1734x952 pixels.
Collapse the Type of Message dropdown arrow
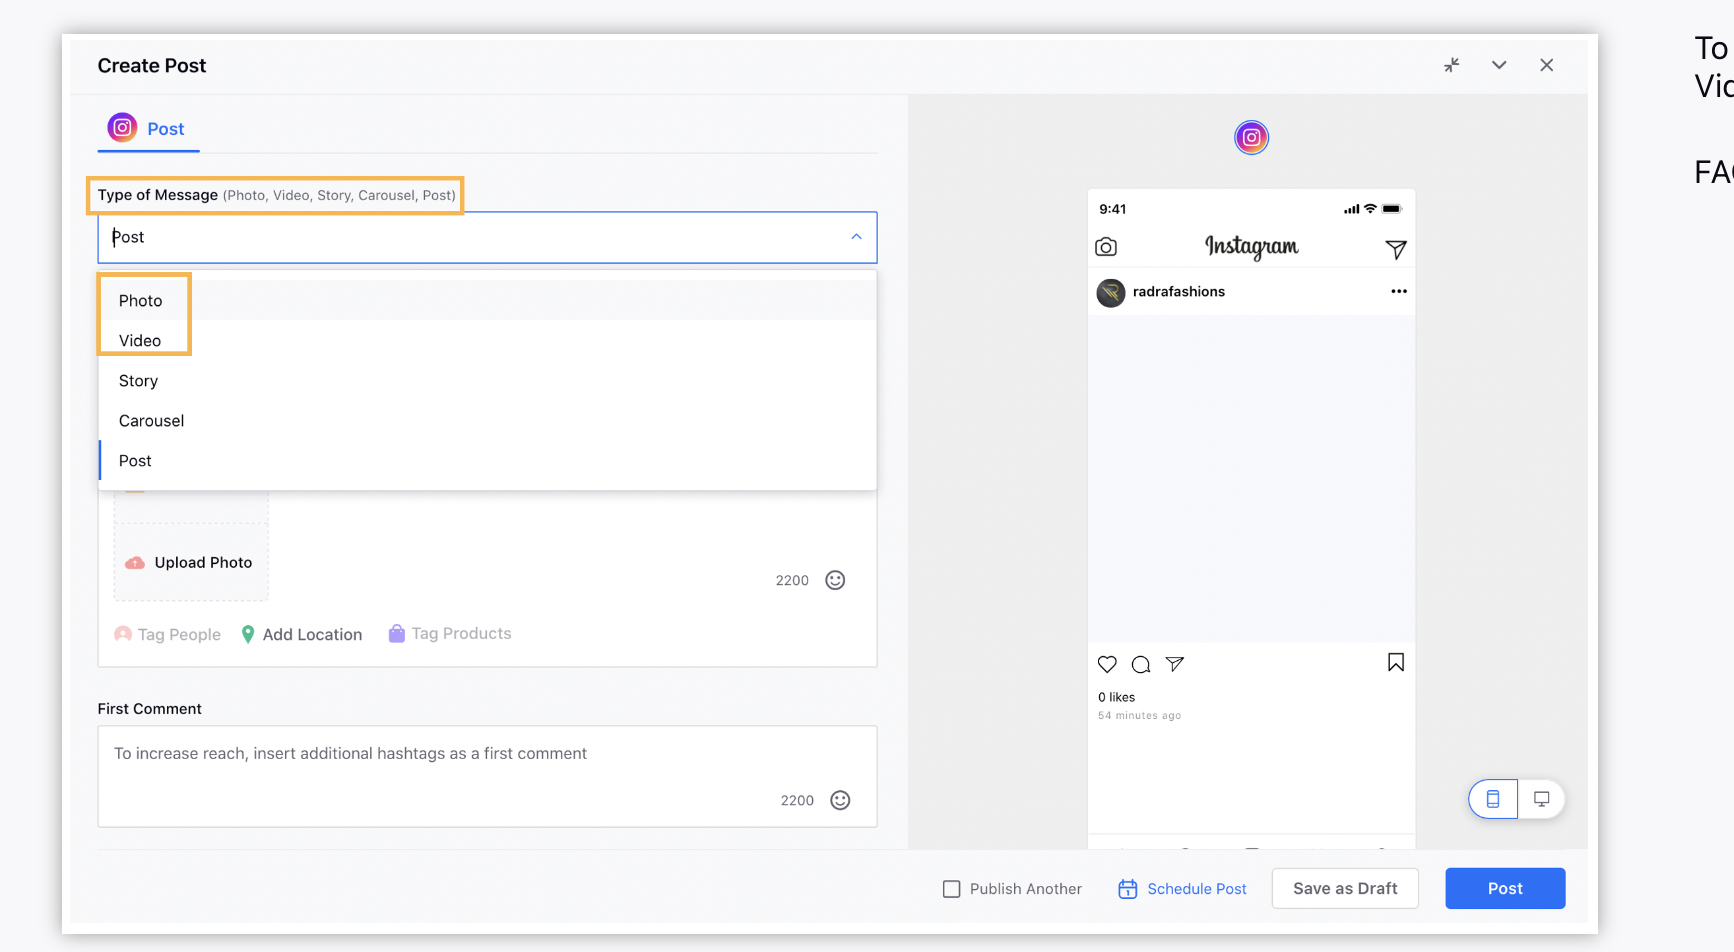(856, 237)
